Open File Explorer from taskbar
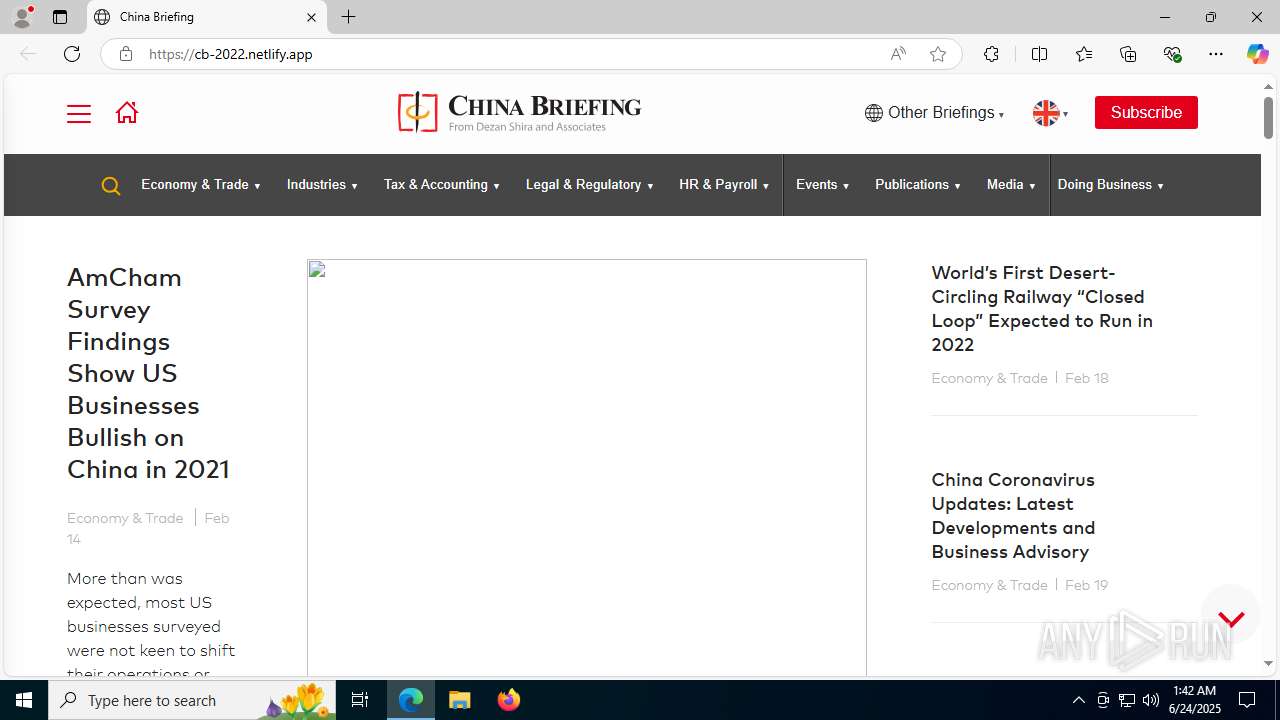This screenshot has width=1280, height=720. tap(460, 700)
